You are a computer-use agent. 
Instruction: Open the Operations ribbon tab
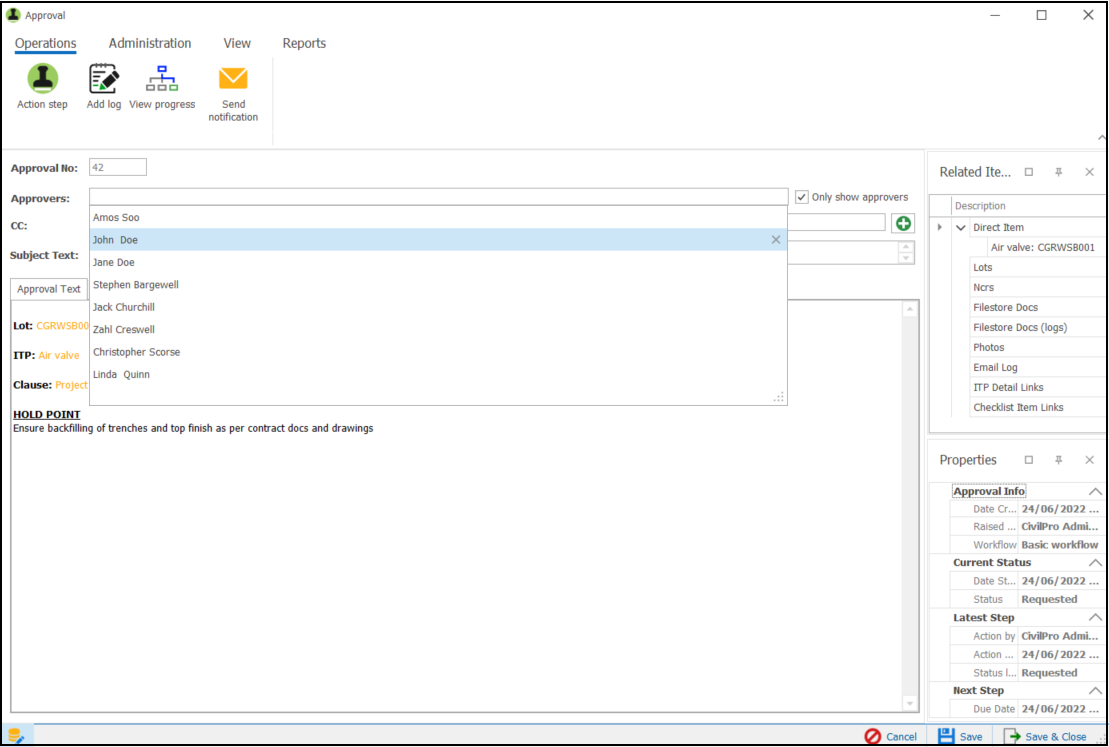45,43
